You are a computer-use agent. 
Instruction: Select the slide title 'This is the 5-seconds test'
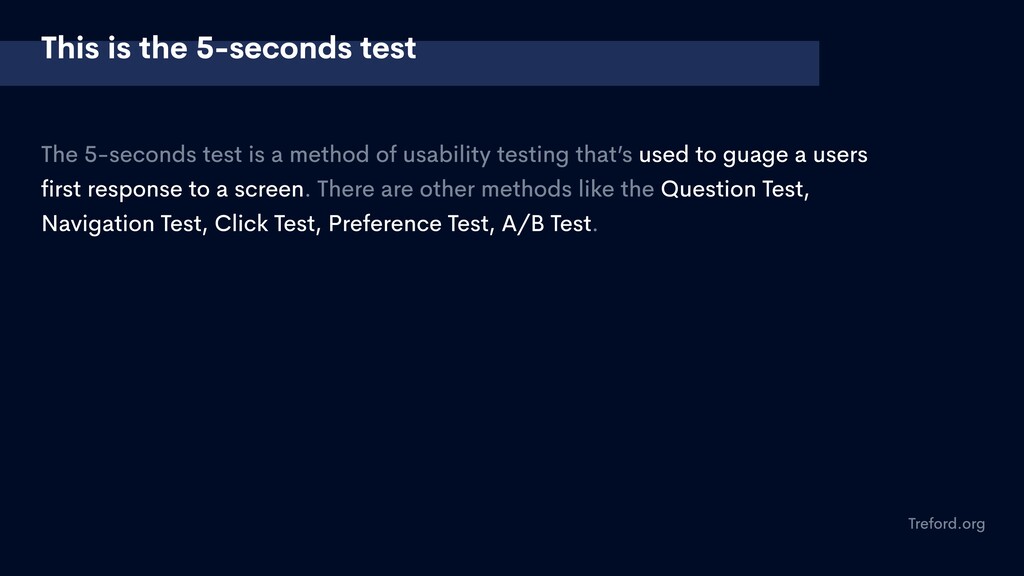tap(229, 48)
